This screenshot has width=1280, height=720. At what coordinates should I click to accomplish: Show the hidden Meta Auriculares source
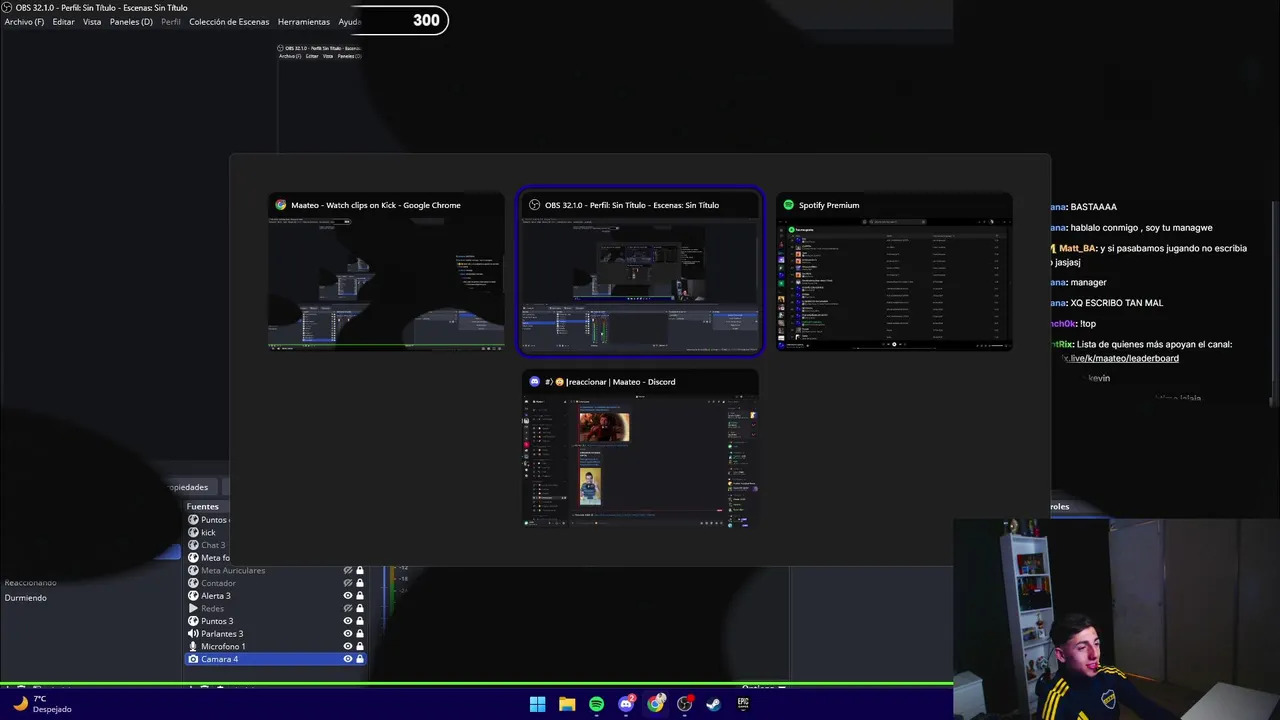[x=348, y=570]
